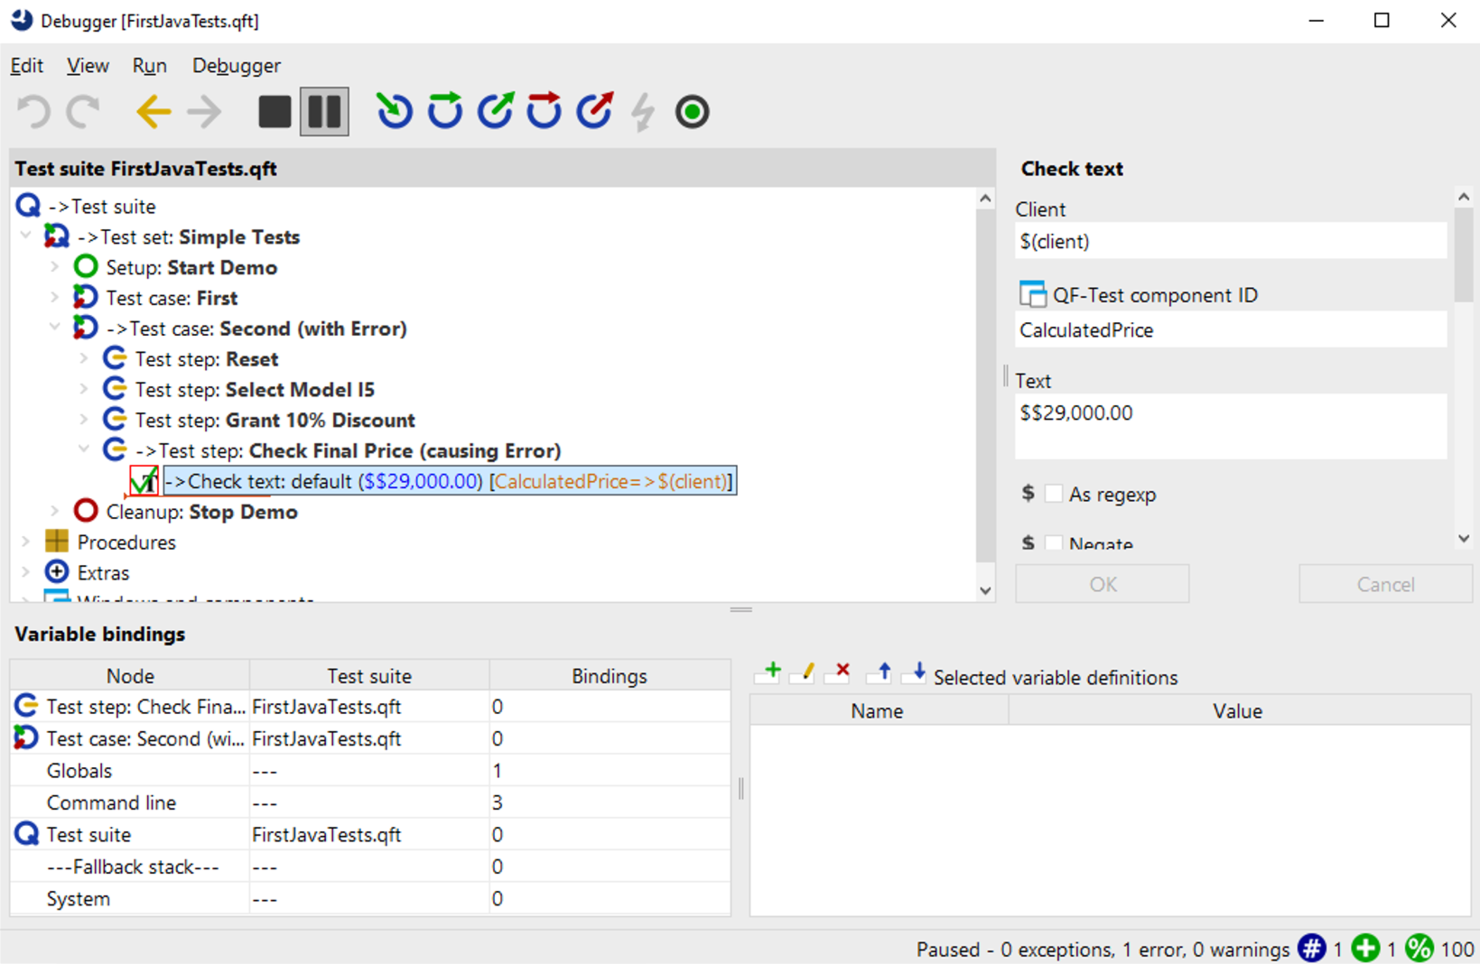
Task: Click the red checkmark Check text icon
Action: click(x=143, y=481)
